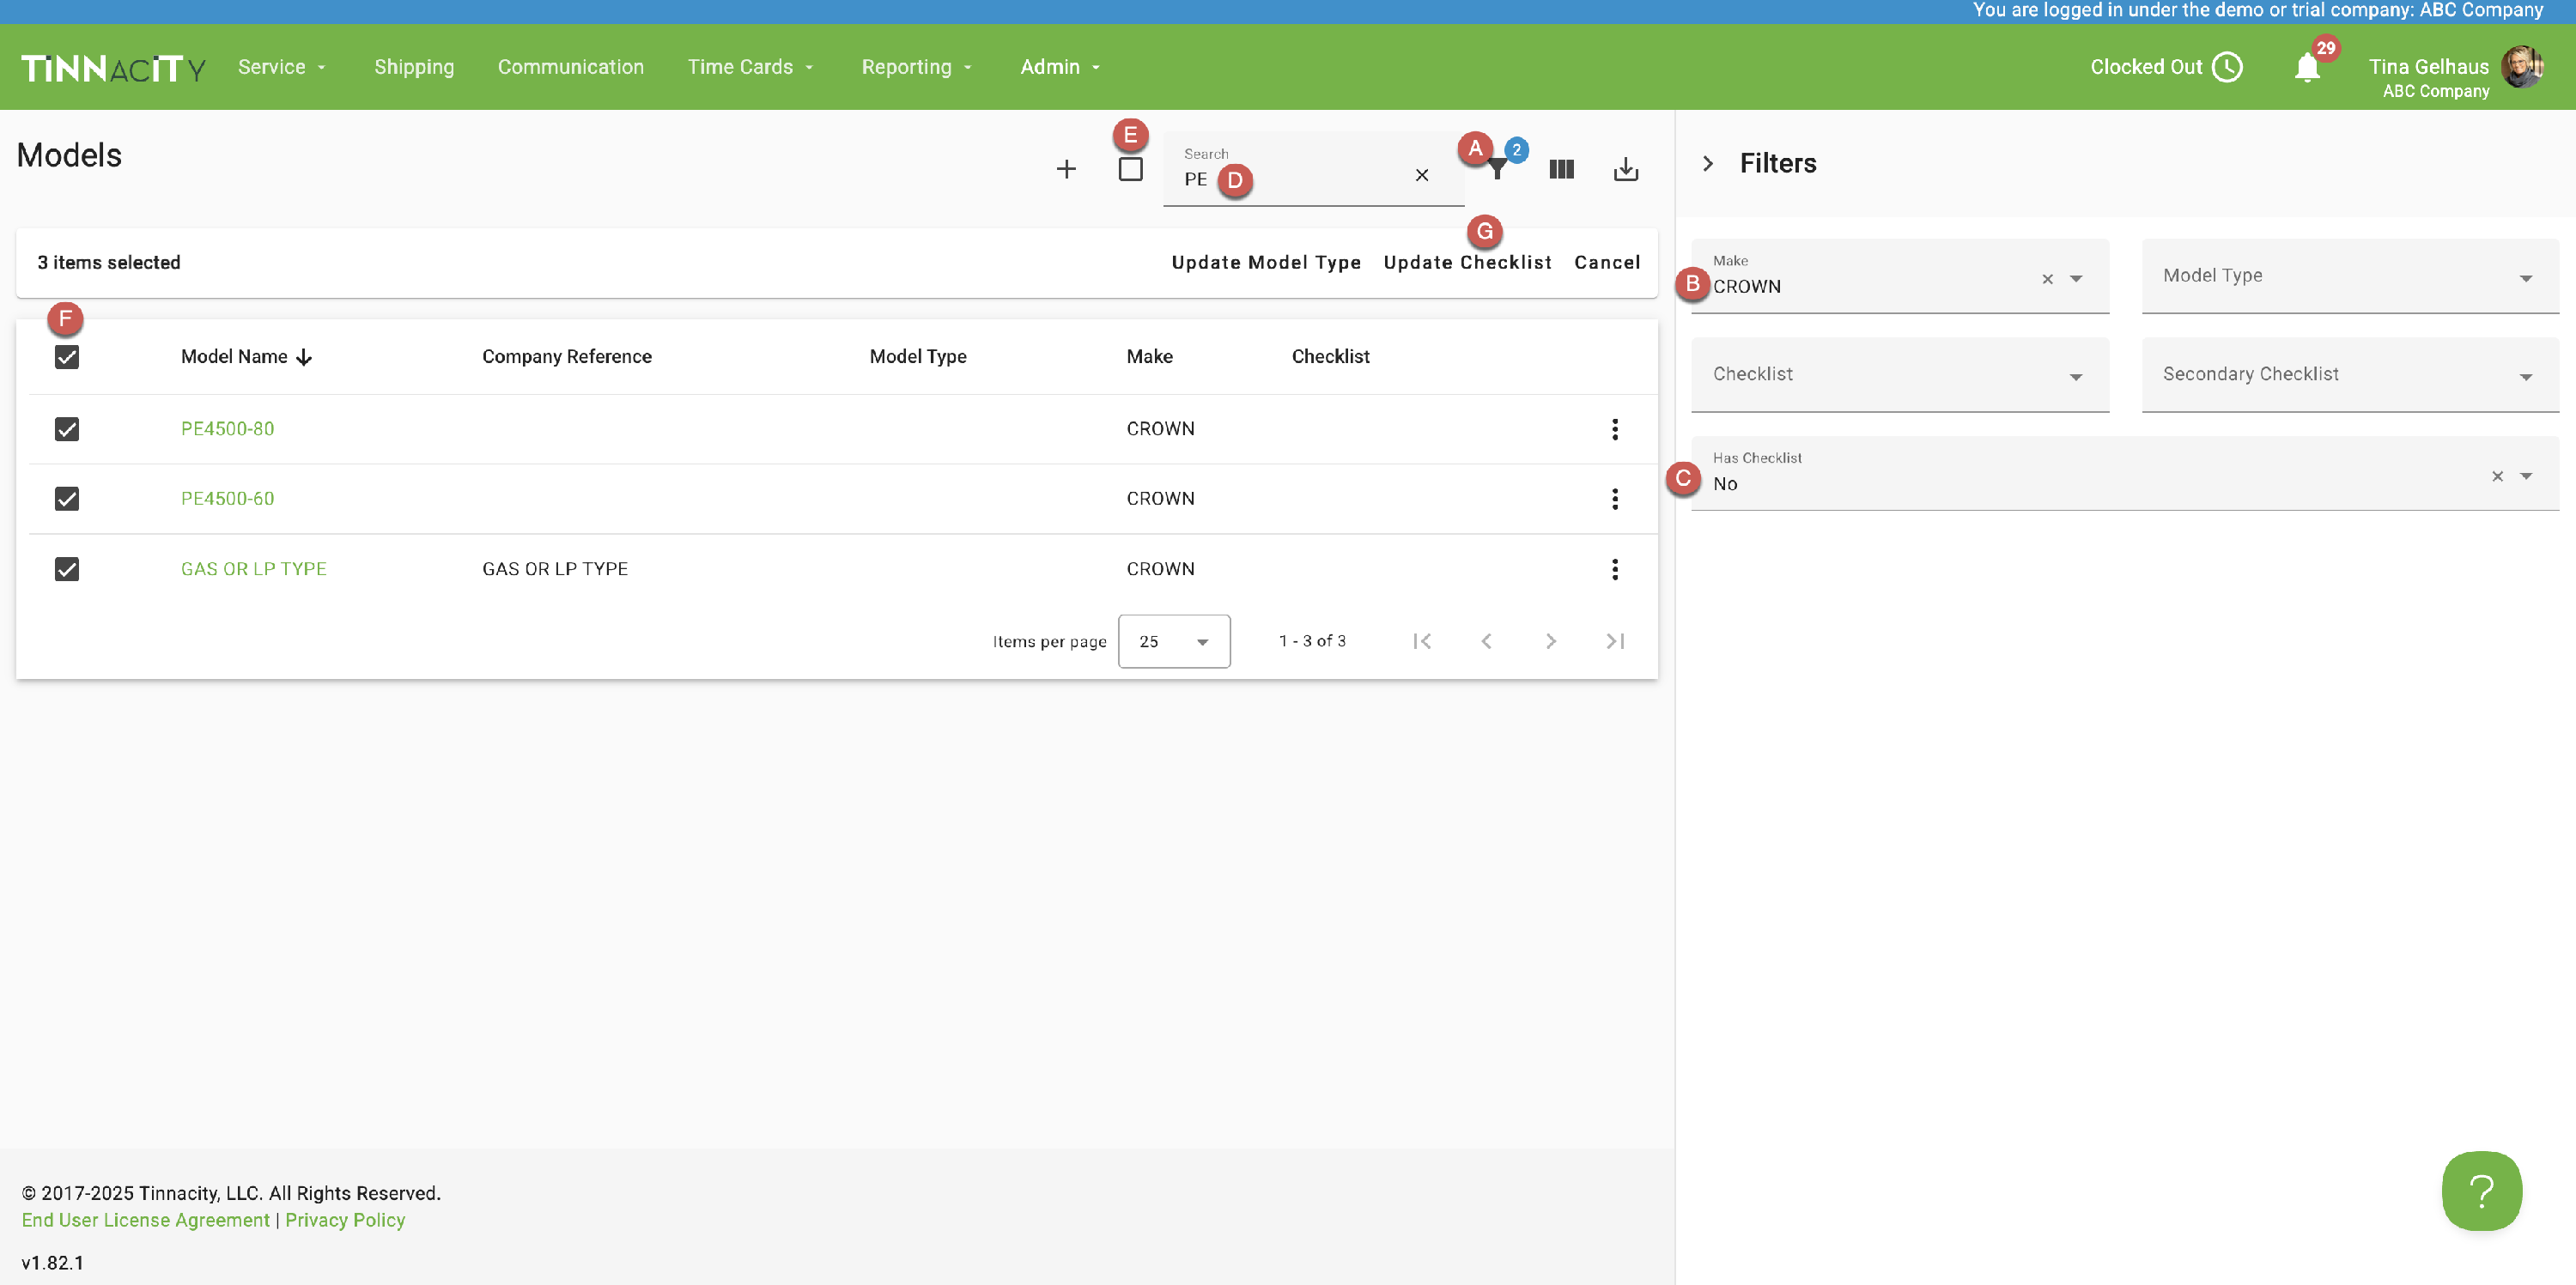Open the three-dot menu for PE4500-80
This screenshot has height=1285, width=2576.
(x=1614, y=429)
